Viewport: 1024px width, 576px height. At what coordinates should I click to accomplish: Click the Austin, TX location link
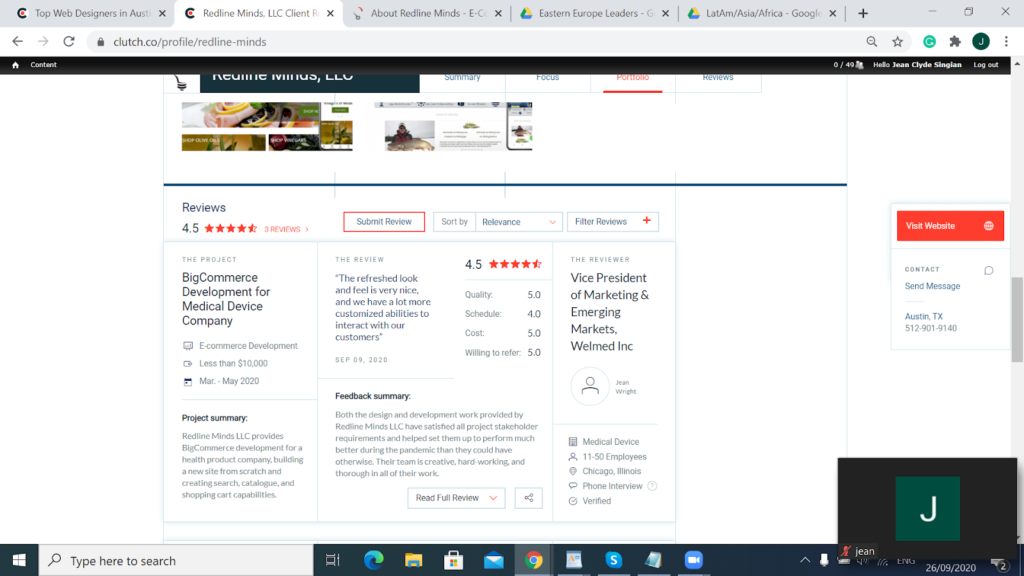click(x=923, y=316)
